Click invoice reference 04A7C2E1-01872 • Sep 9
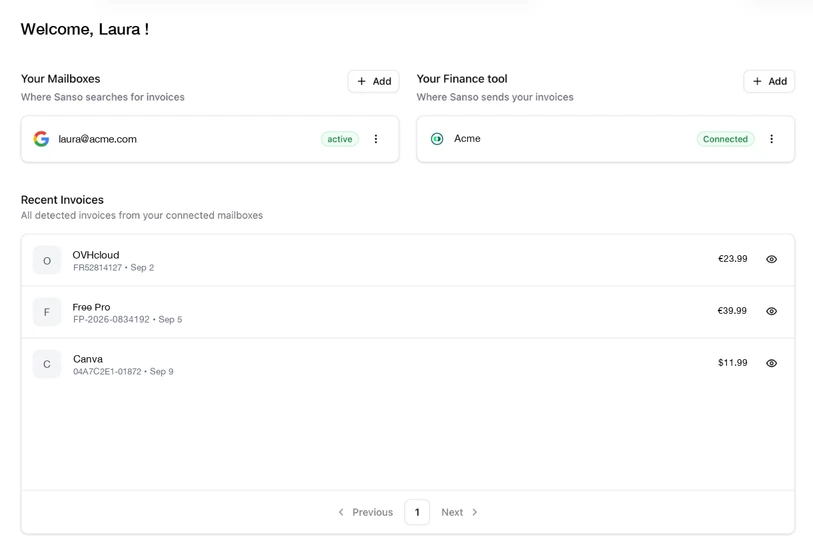The image size is (813, 553). pos(123,371)
